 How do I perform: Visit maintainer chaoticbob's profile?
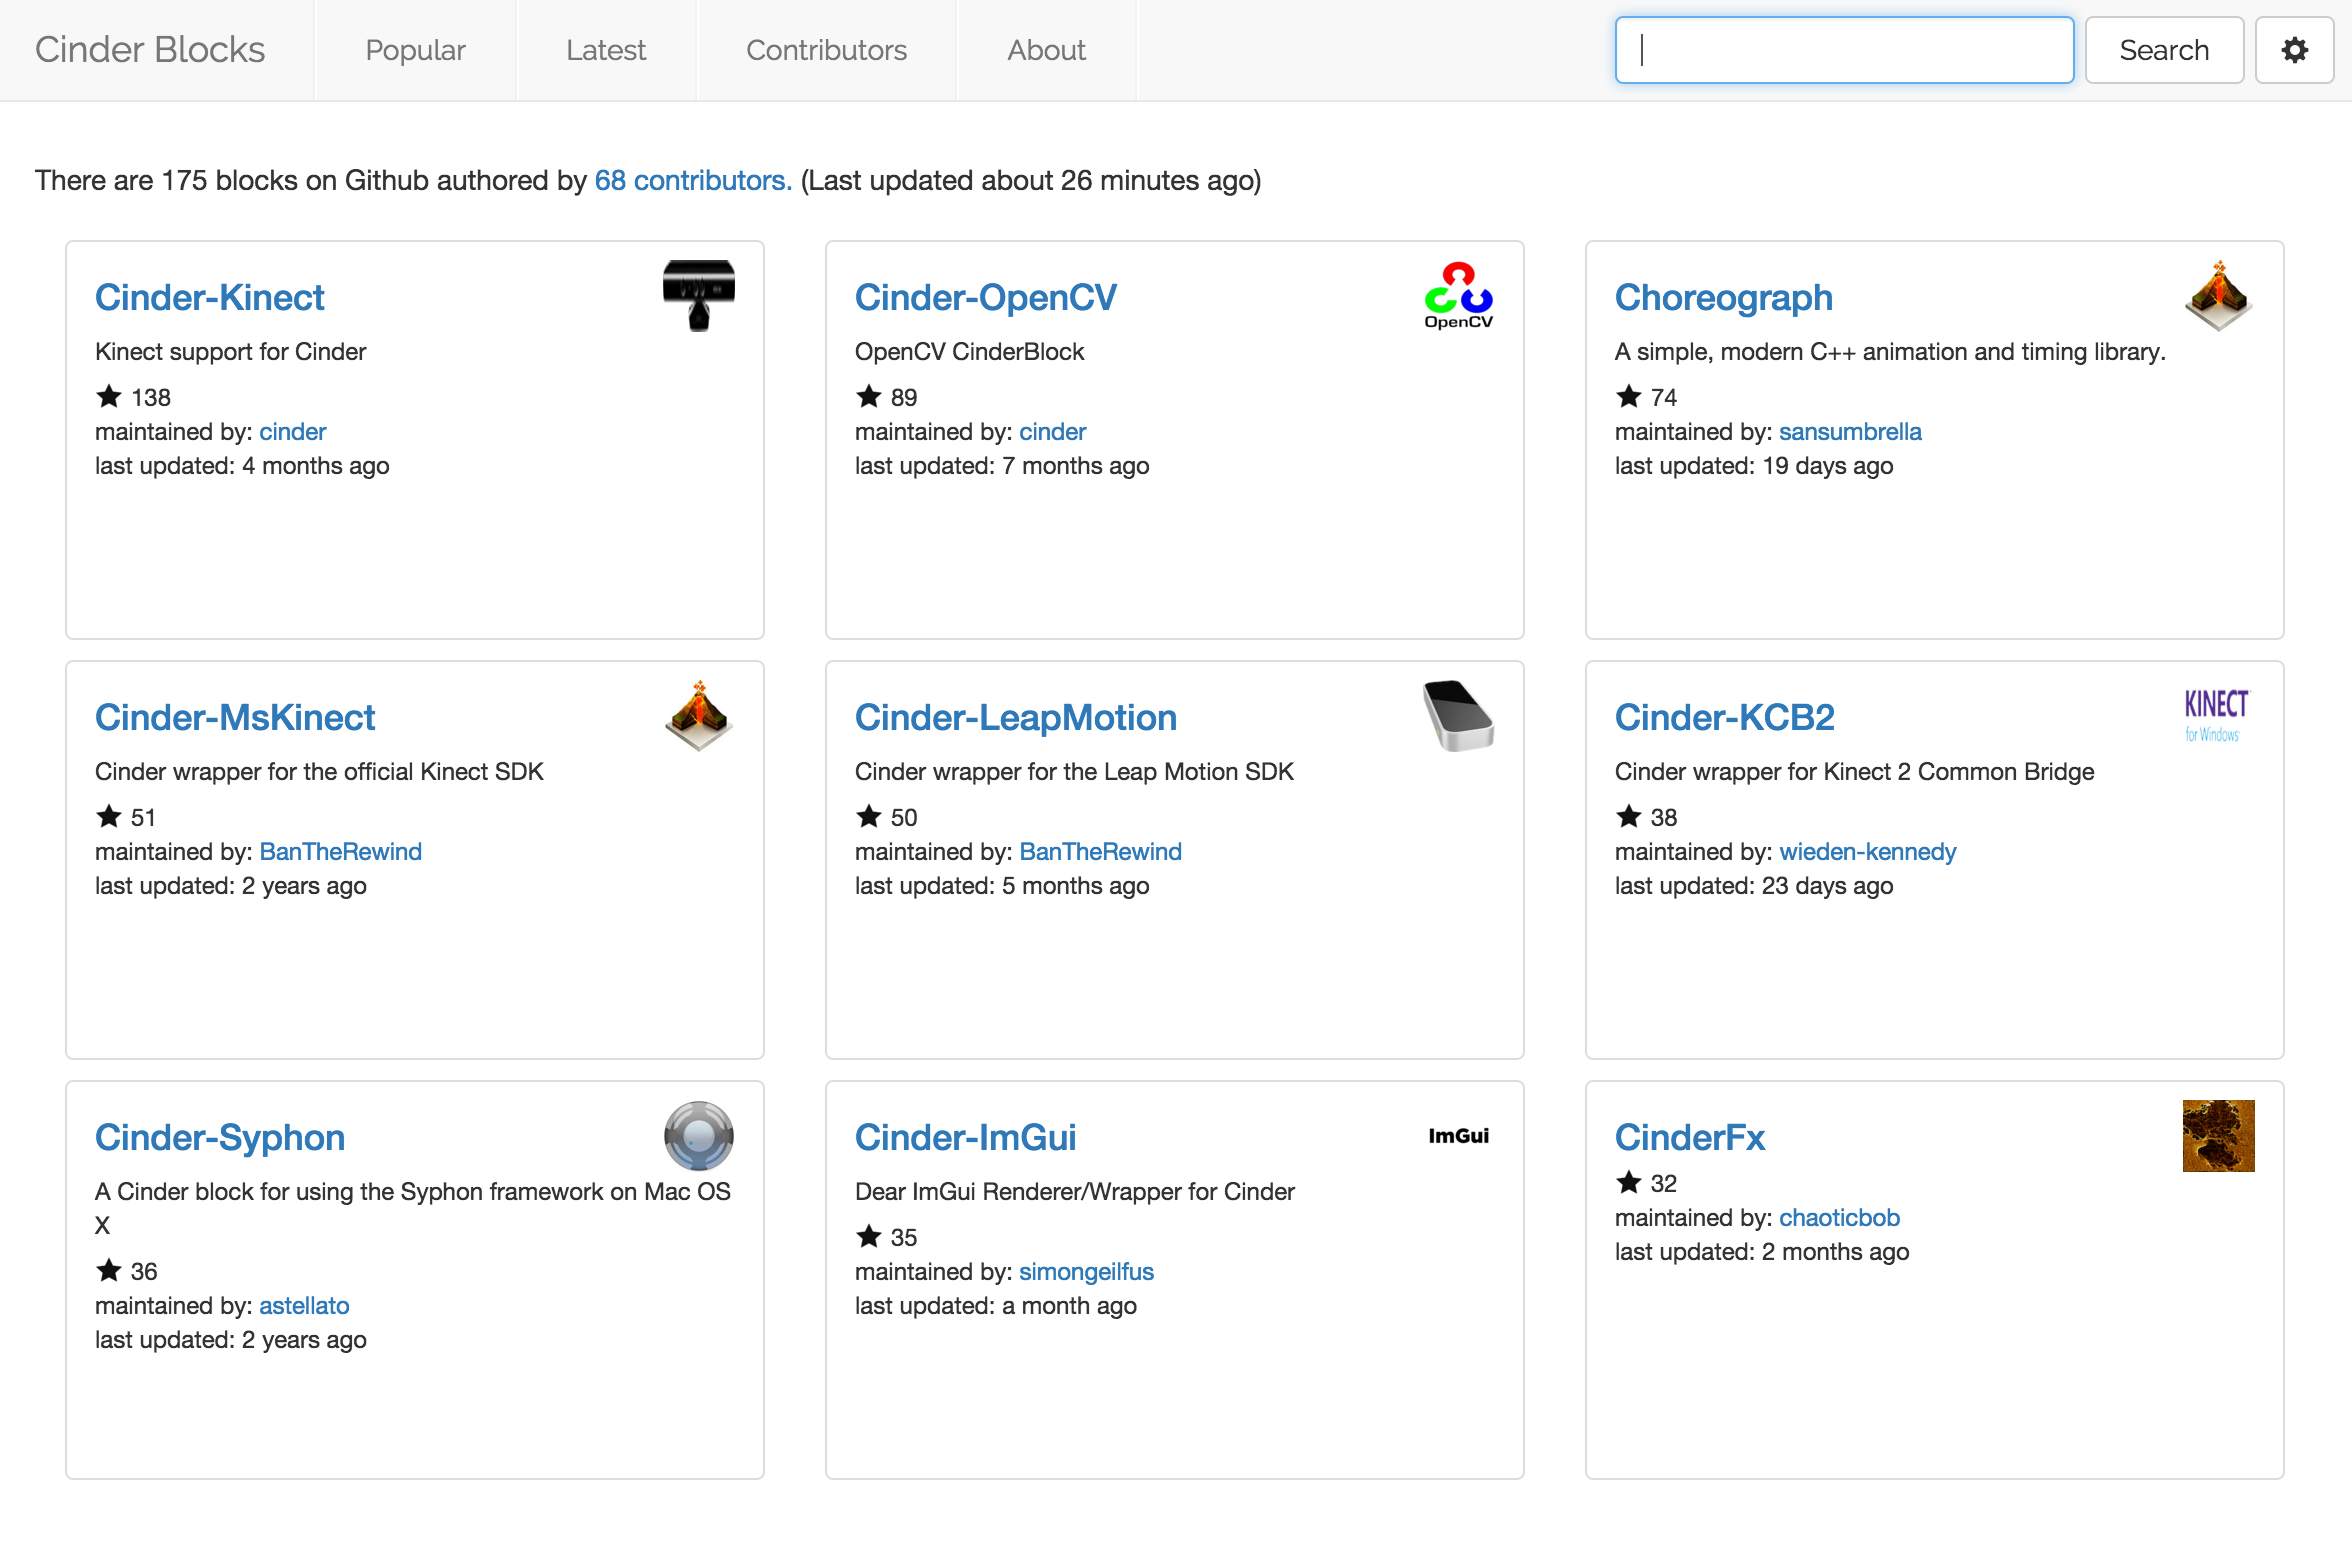coord(1839,1218)
